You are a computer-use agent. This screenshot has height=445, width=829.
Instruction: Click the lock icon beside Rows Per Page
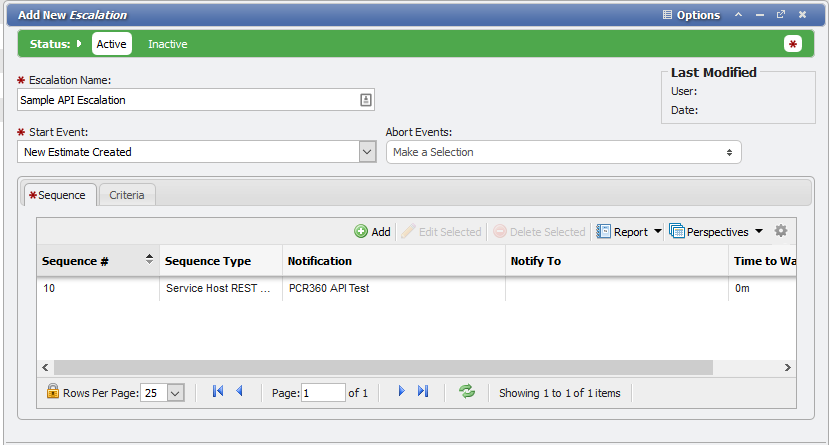coord(53,392)
